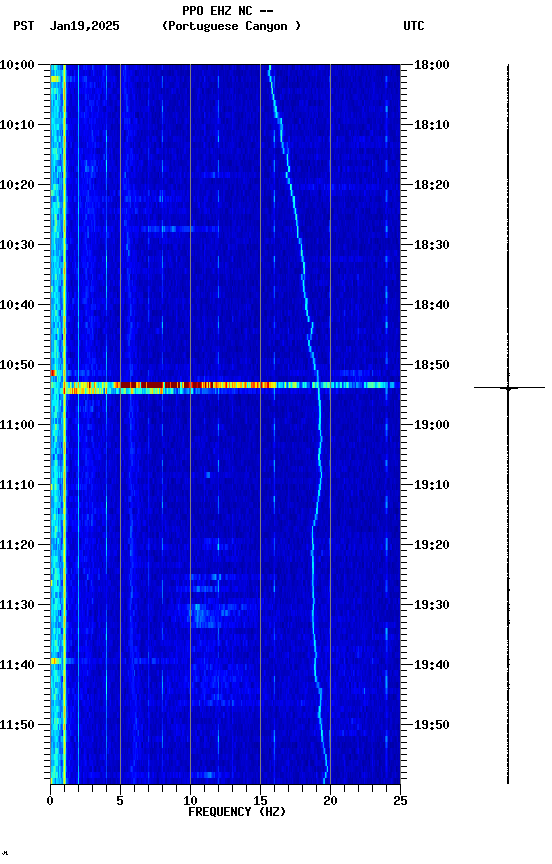Click the UTC time label '18:00'
The image size is (552, 864).
(432, 65)
